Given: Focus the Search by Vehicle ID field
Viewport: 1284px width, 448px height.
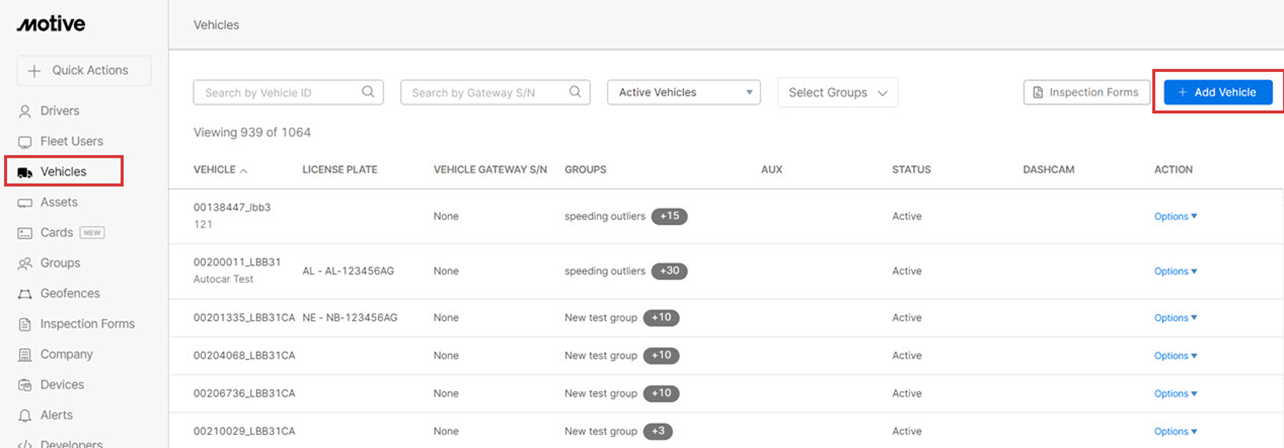Looking at the screenshot, I should click(288, 92).
